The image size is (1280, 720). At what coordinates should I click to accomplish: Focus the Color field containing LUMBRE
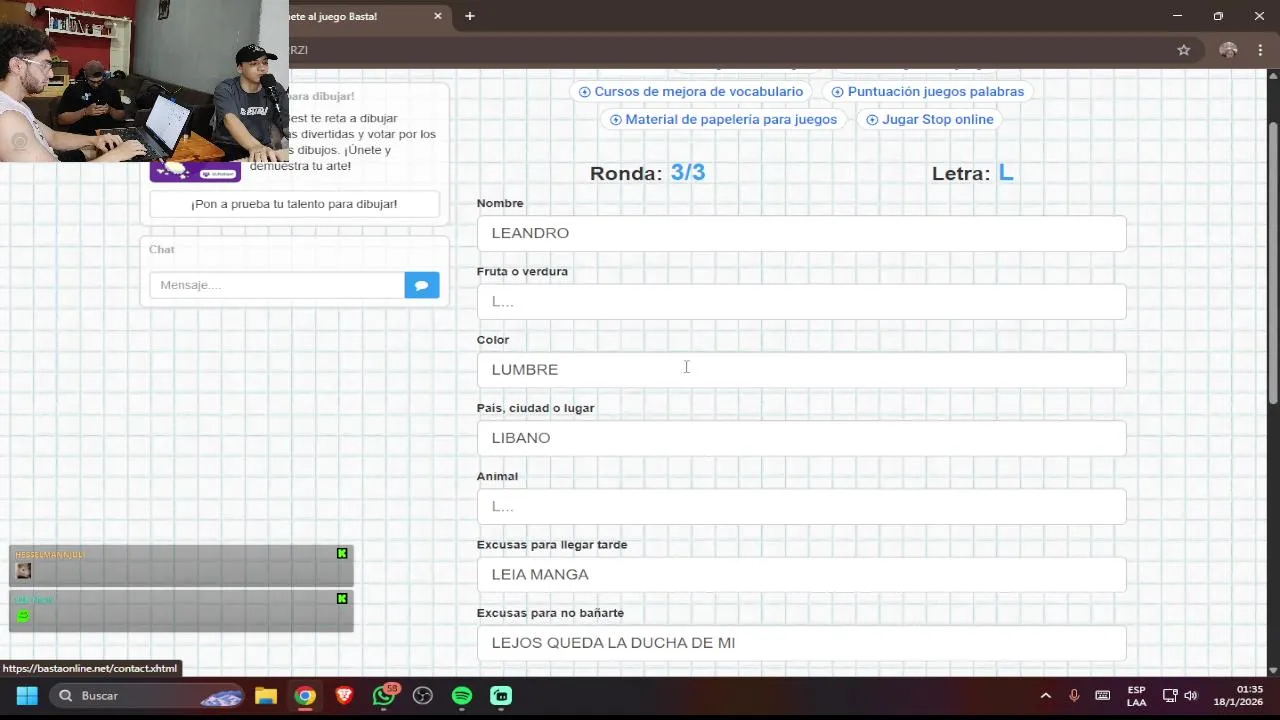(801, 370)
